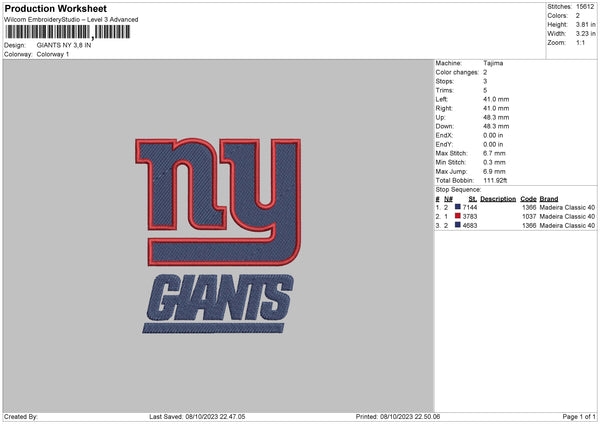Click the 'Production Worksheet' title
Image resolution: width=600 pixels, height=424 pixels.
click(55, 8)
